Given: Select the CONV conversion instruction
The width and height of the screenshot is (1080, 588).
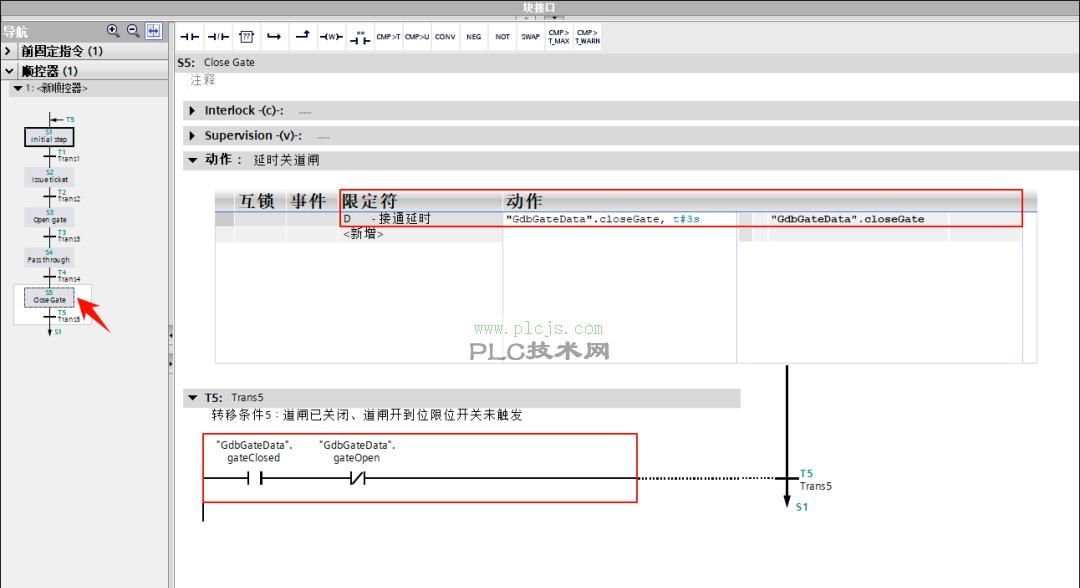Looking at the screenshot, I should click(444, 36).
